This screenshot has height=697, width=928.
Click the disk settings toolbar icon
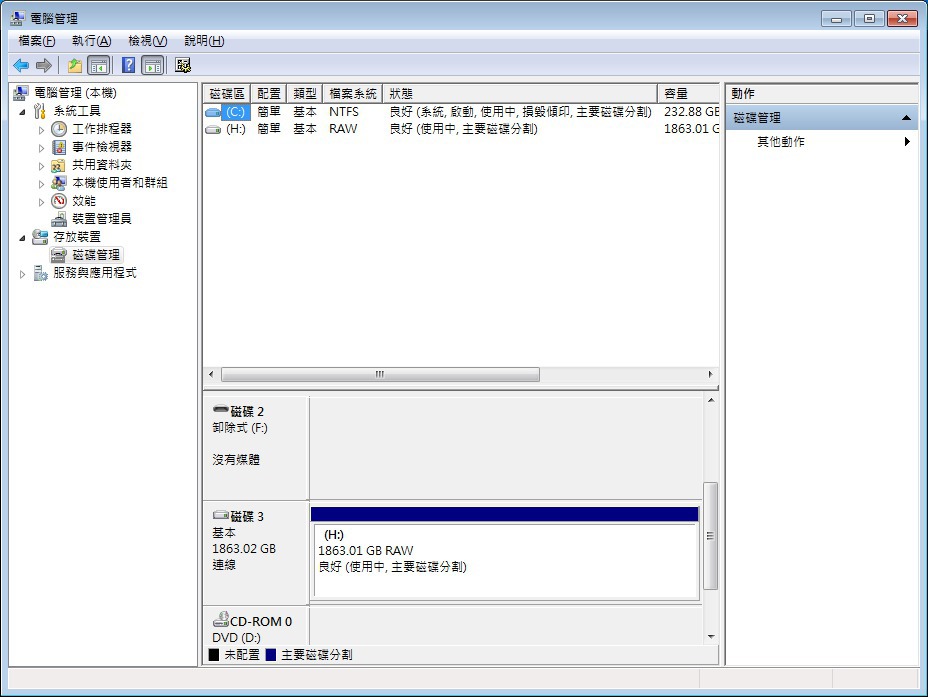[183, 65]
